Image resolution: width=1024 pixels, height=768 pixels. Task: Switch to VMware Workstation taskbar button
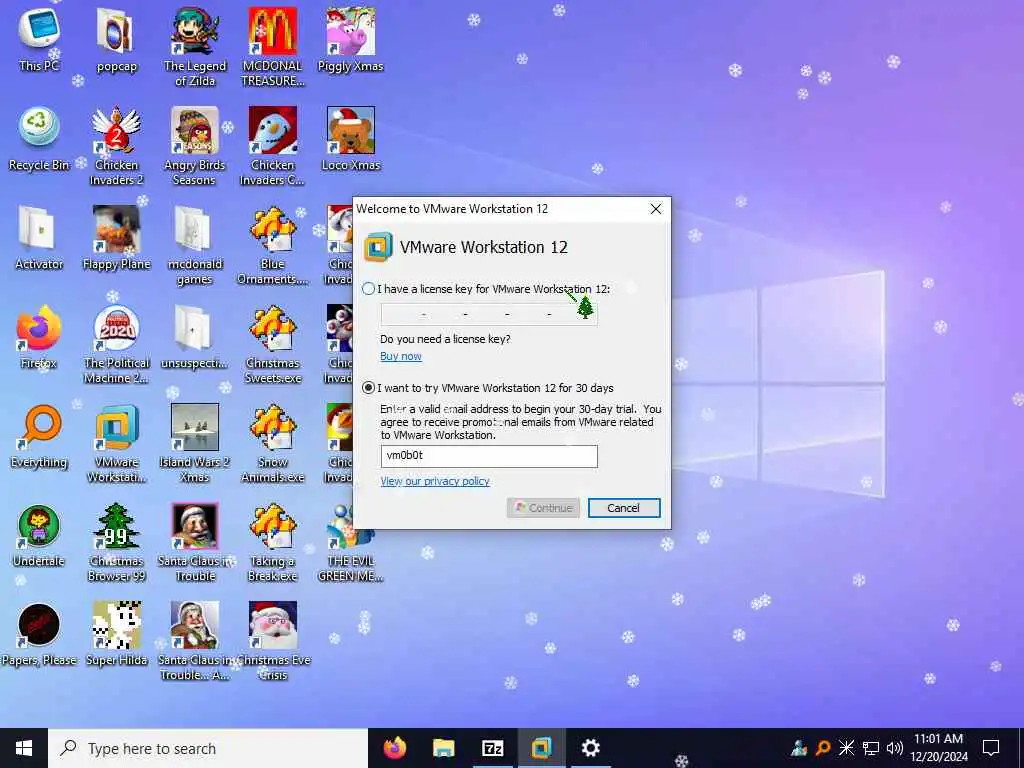pos(541,748)
